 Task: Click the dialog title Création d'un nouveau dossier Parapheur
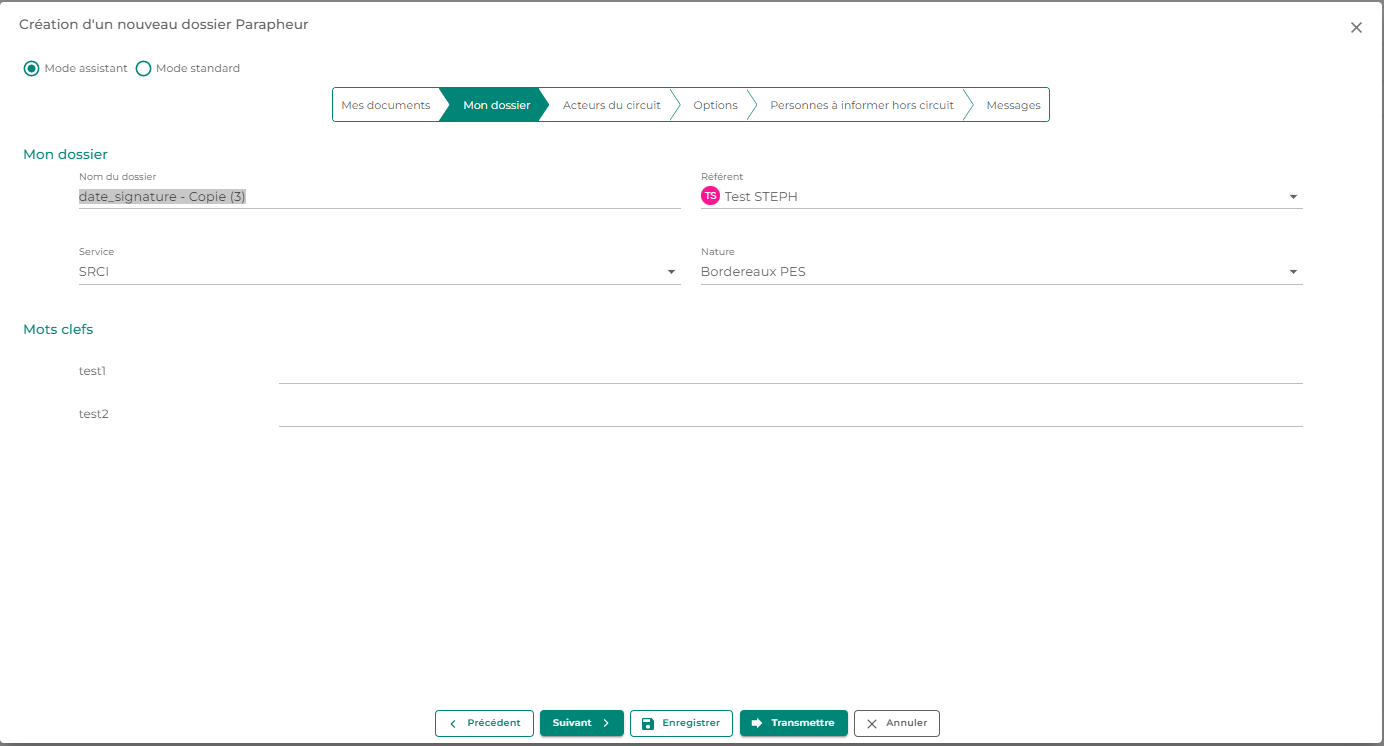pyautogui.click(x=164, y=24)
